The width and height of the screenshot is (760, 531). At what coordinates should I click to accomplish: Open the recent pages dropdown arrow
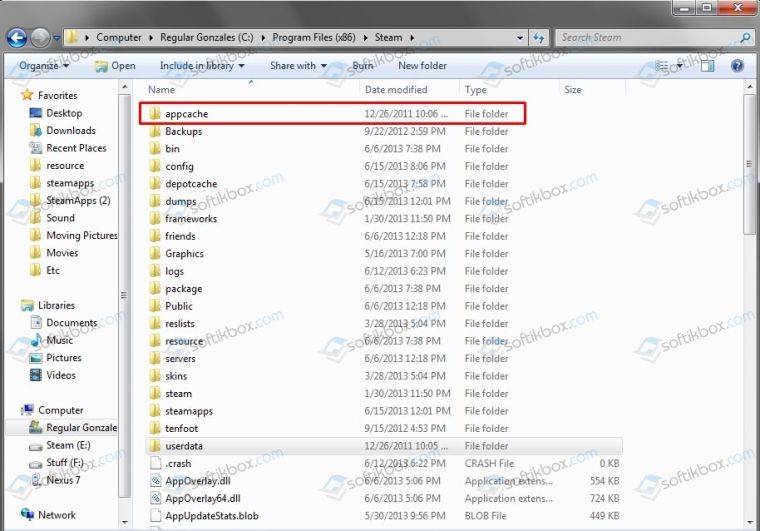[x=57, y=38]
